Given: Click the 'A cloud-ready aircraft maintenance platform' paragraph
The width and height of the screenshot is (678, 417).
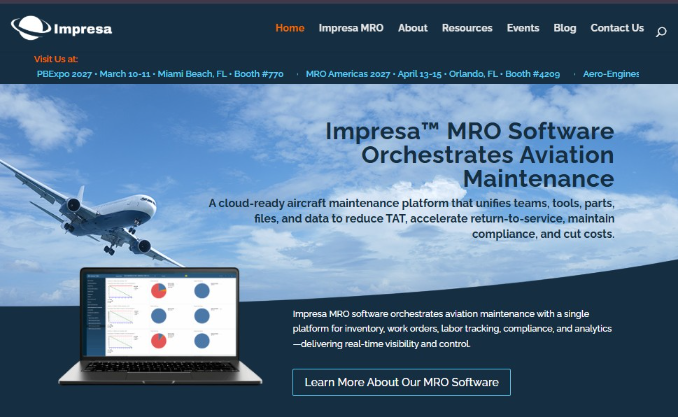Looking at the screenshot, I should (411, 218).
